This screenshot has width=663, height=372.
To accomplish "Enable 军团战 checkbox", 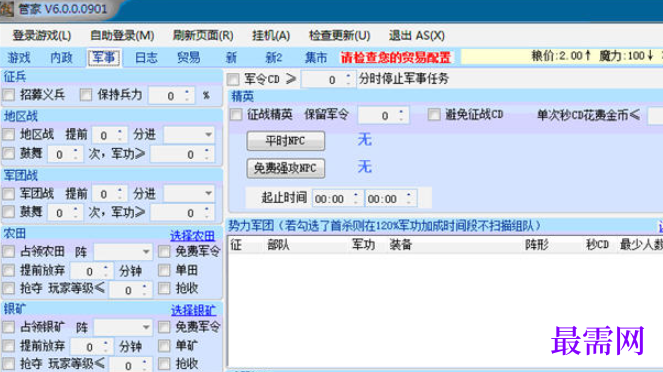I will pos(9,194).
